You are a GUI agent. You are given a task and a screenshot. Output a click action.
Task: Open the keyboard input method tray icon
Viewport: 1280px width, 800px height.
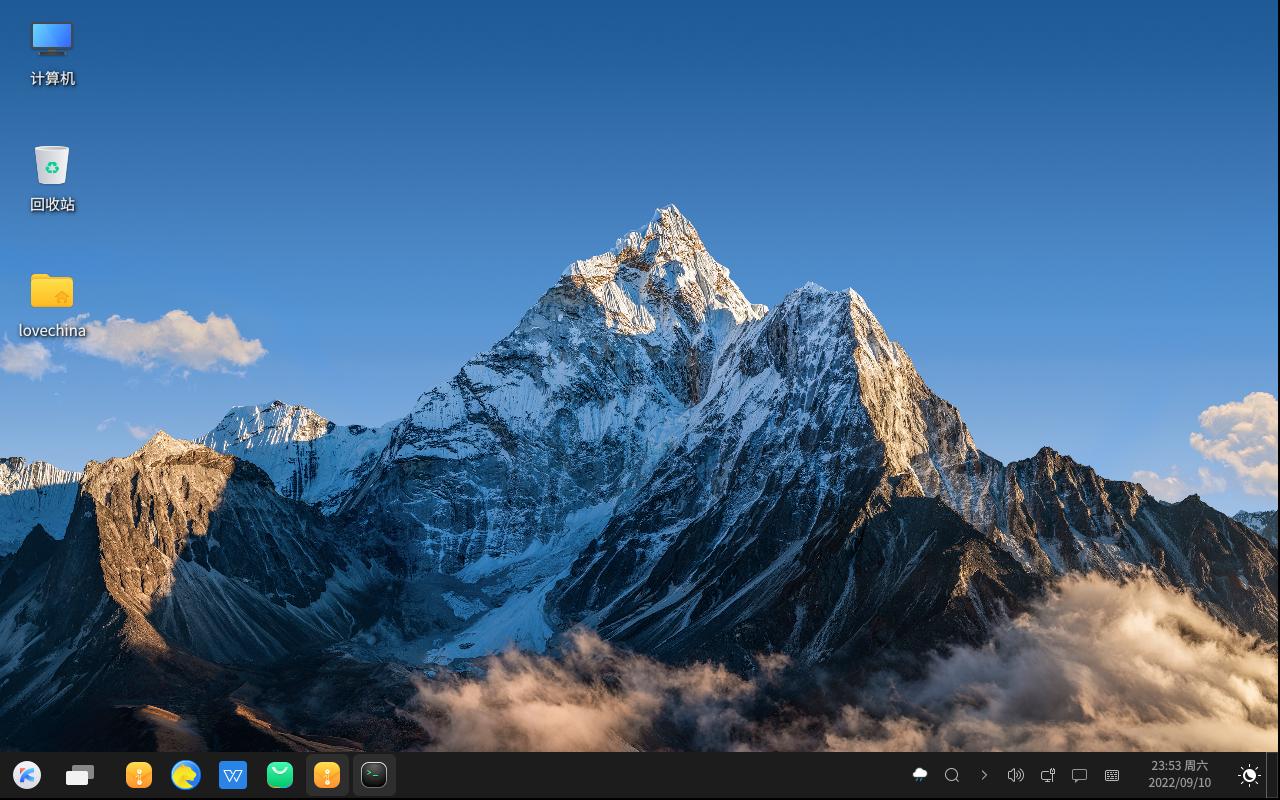(1112, 775)
